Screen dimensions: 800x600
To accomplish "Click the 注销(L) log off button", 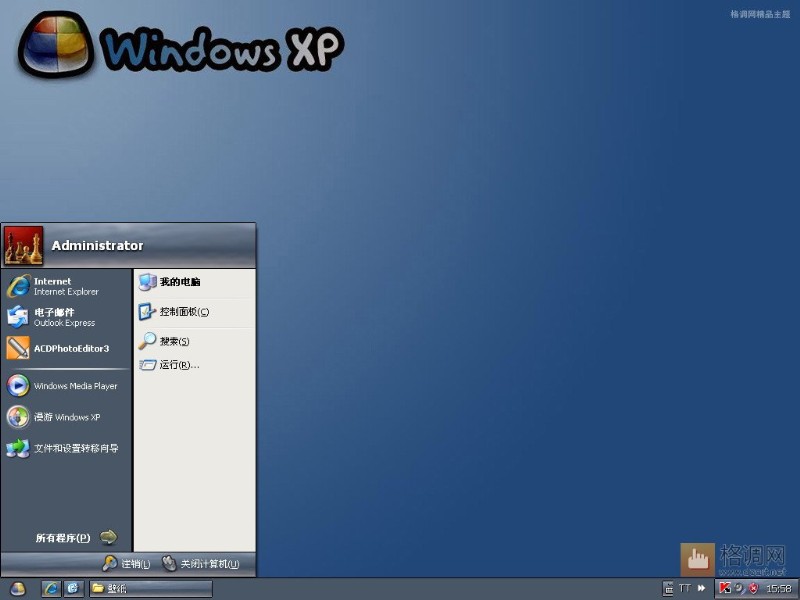I will point(126,563).
